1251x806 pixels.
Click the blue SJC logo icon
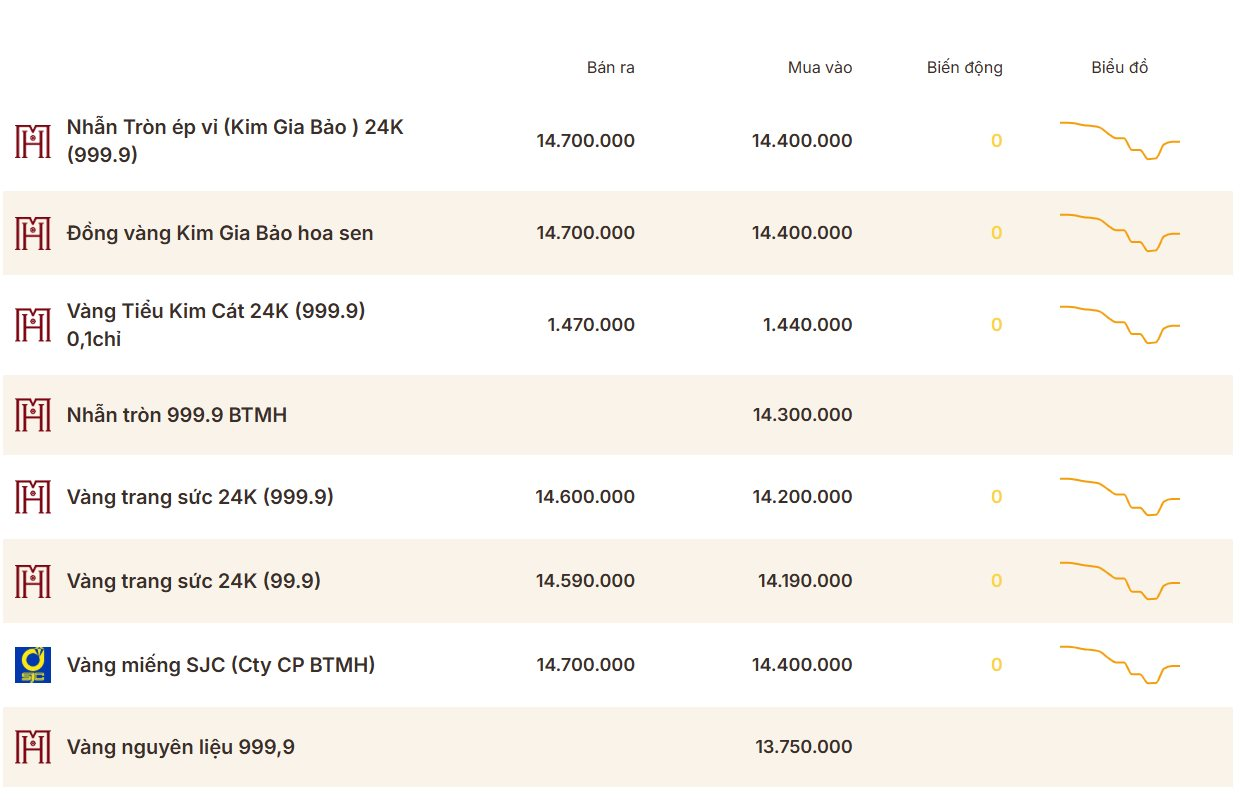(33, 665)
